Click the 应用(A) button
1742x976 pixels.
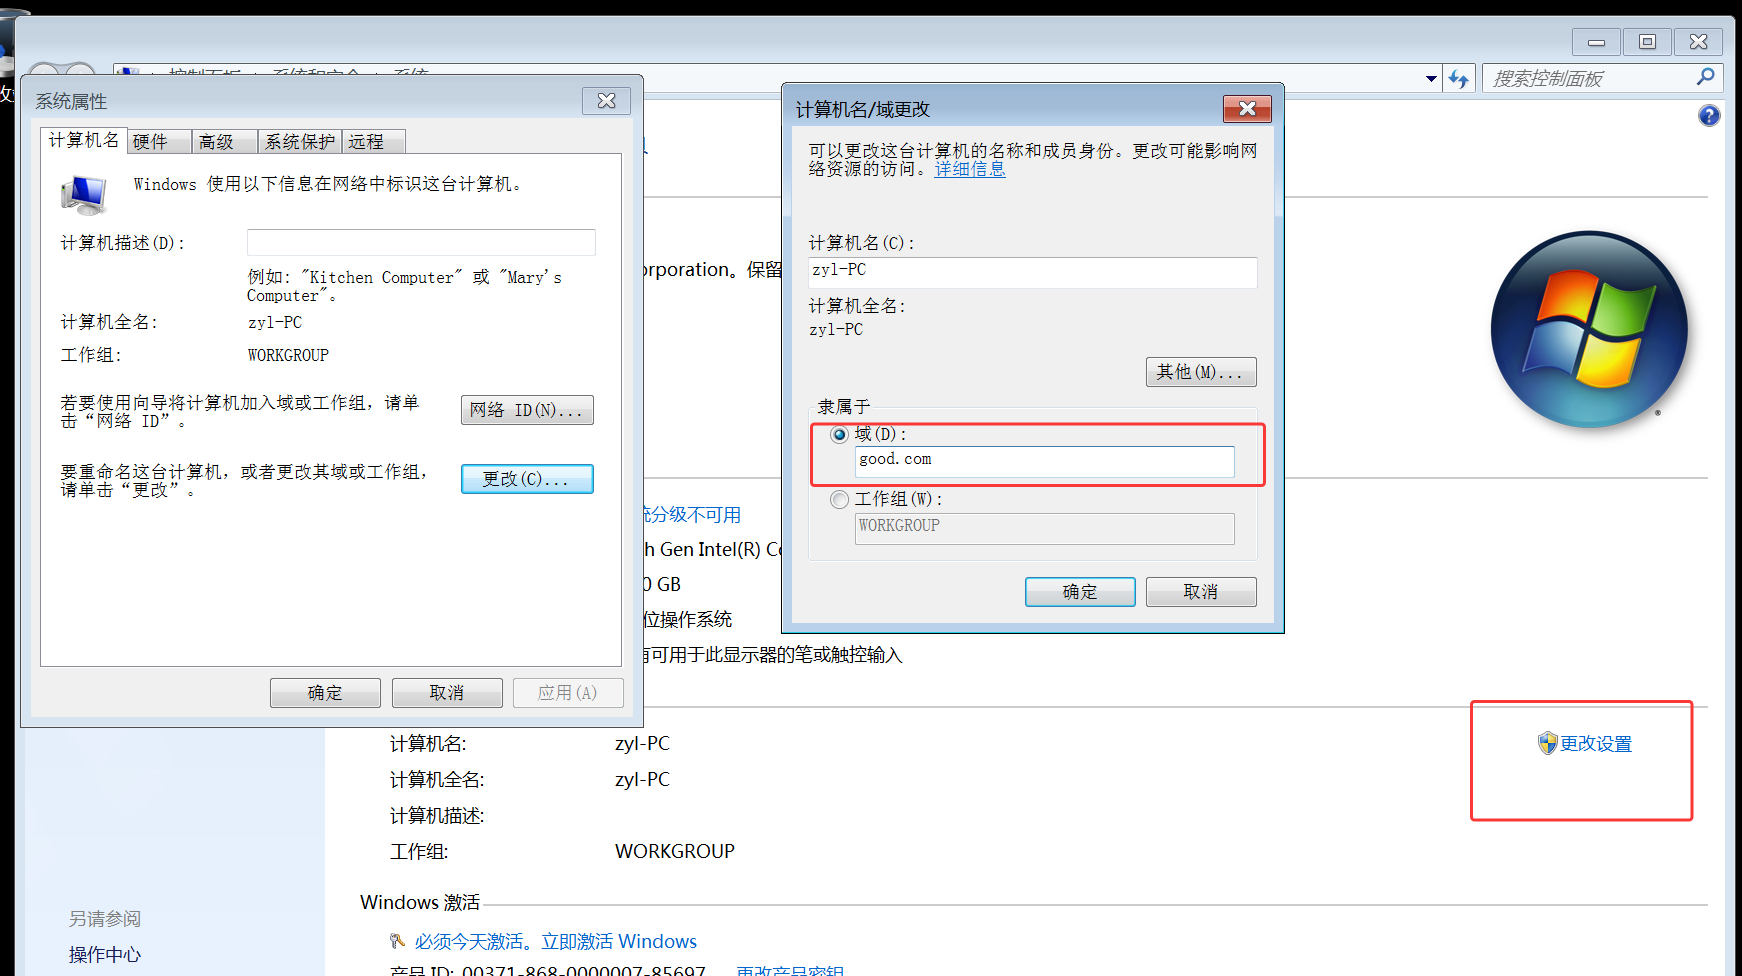tap(568, 693)
